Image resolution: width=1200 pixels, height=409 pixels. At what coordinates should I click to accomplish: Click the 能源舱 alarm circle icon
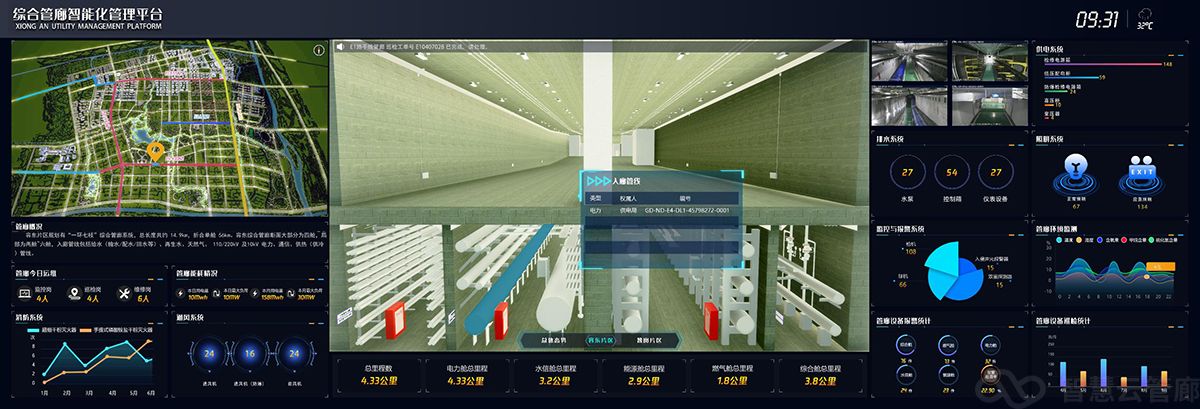tap(948, 375)
